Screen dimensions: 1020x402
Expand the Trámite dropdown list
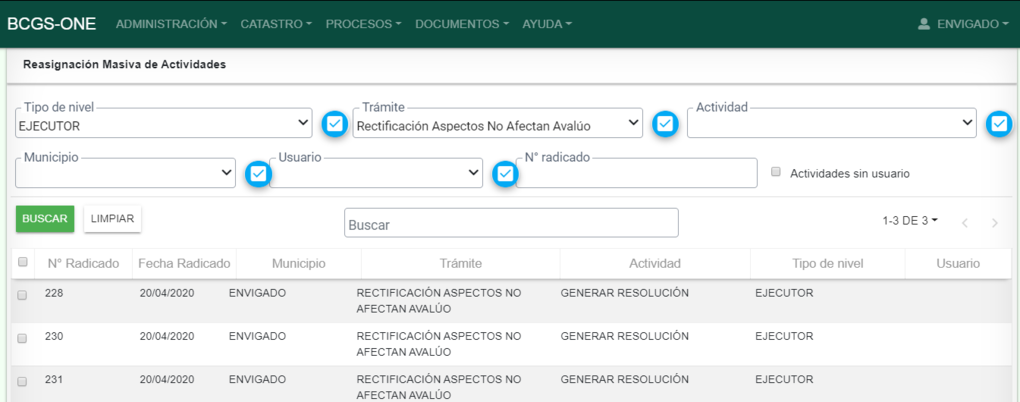point(497,124)
